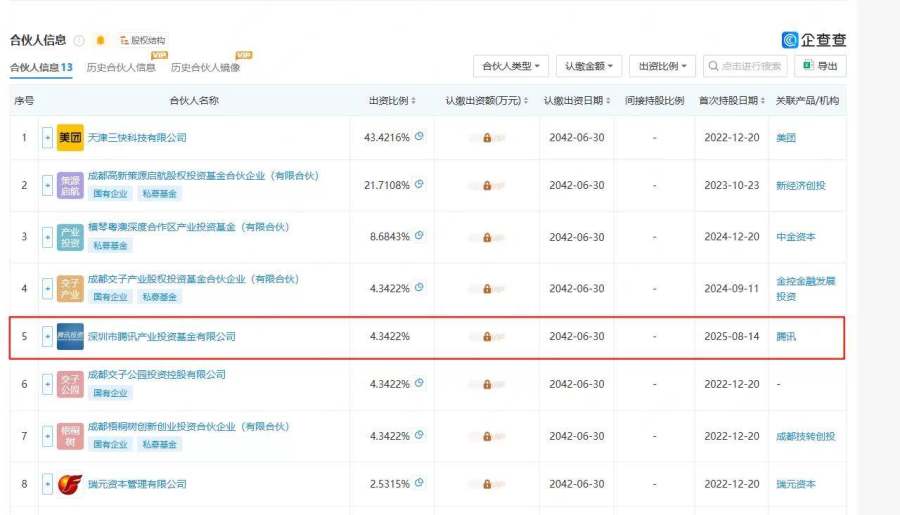
Task: Click the 交子公园 pink logo icon
Action: pos(70,384)
